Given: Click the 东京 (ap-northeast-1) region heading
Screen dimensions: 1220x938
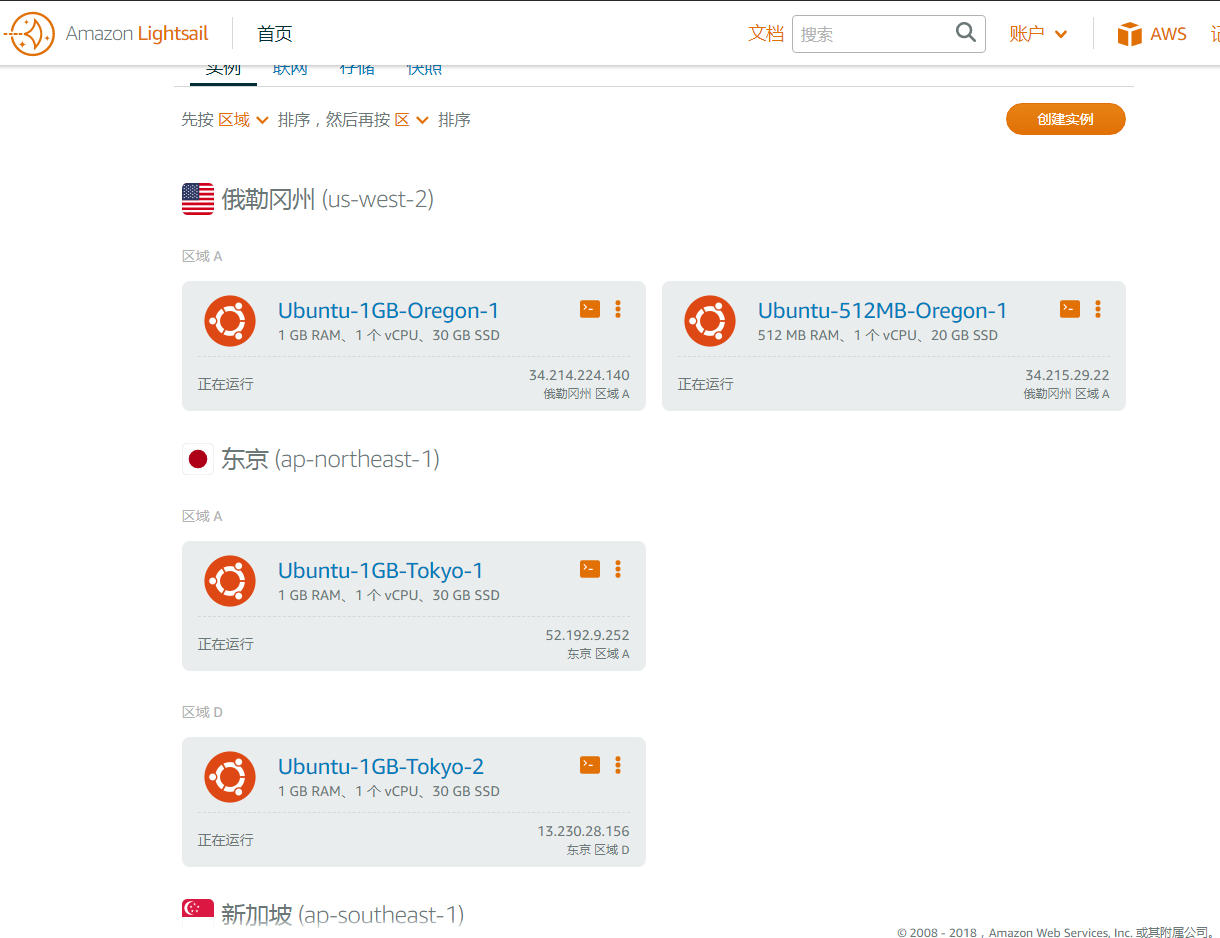Looking at the screenshot, I should click(331, 459).
